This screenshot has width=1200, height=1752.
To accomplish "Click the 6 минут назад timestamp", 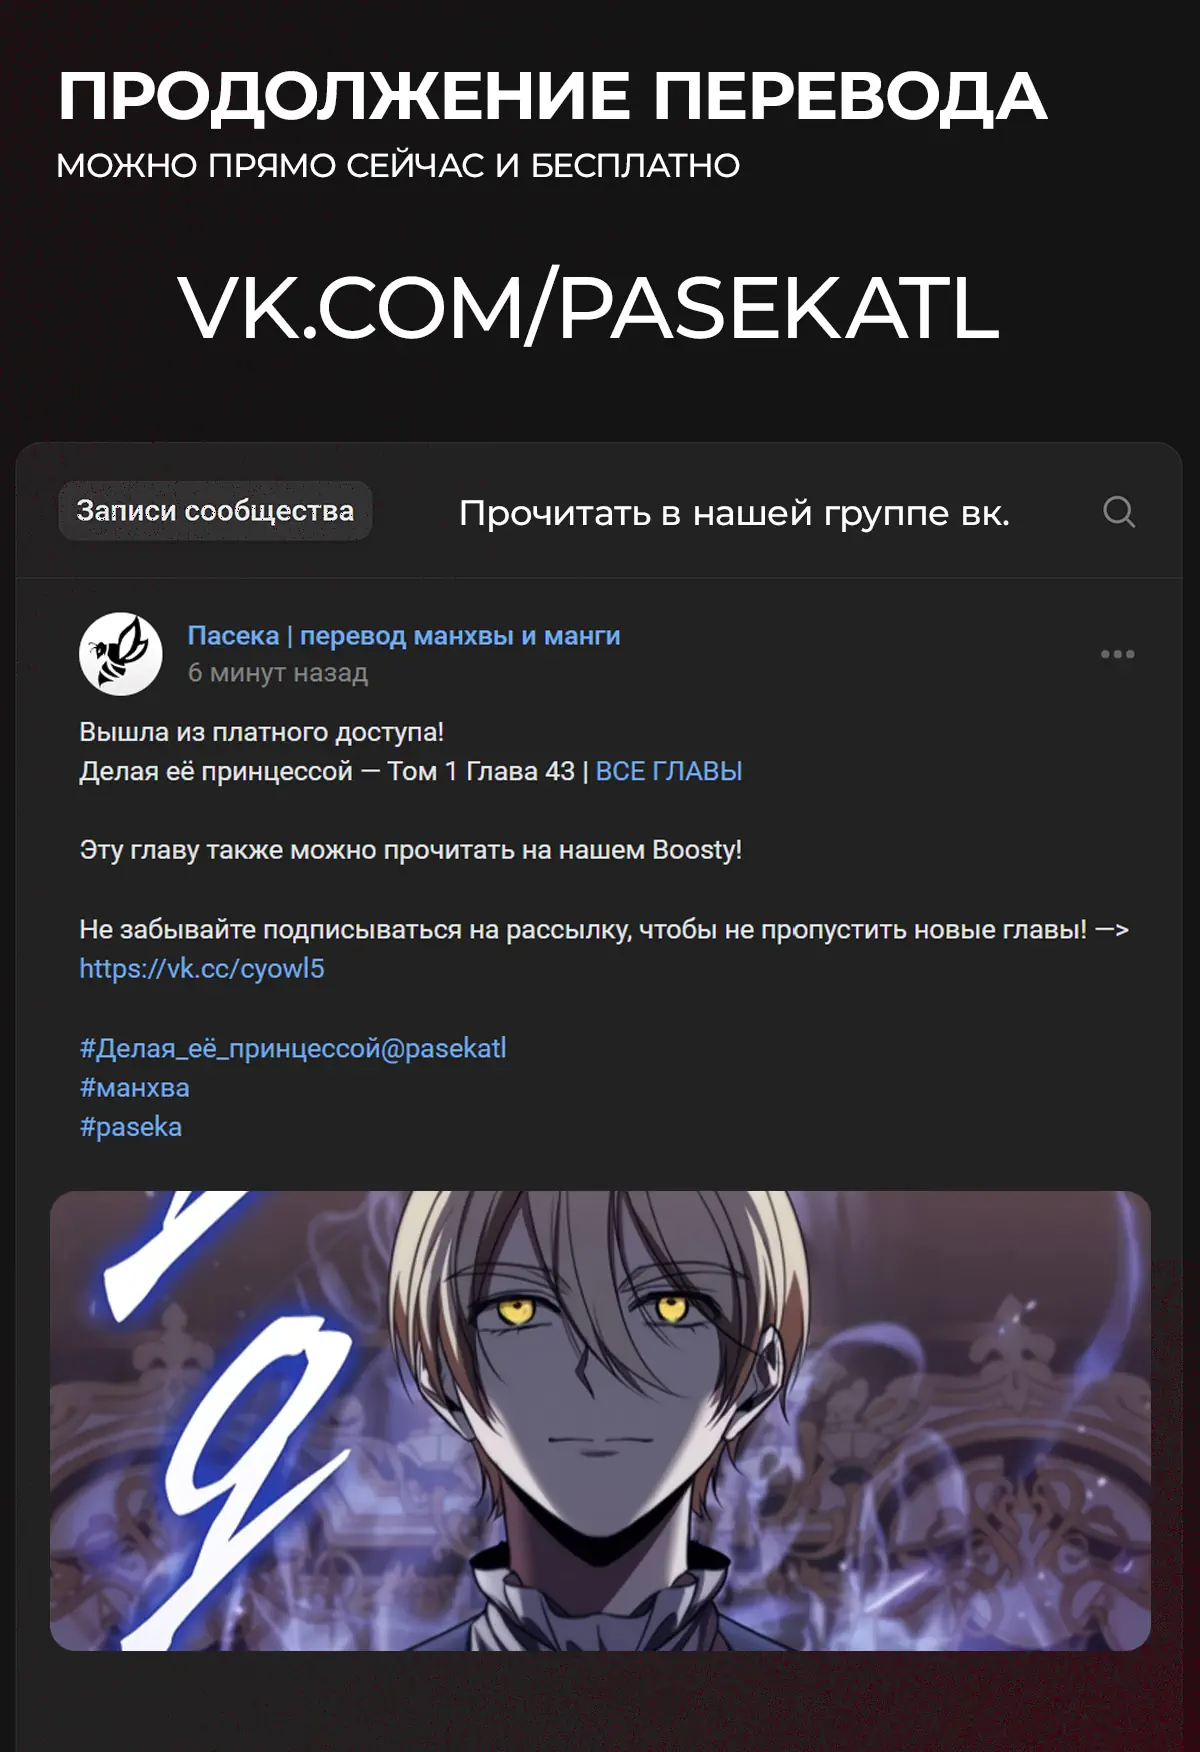I will pos(278,673).
